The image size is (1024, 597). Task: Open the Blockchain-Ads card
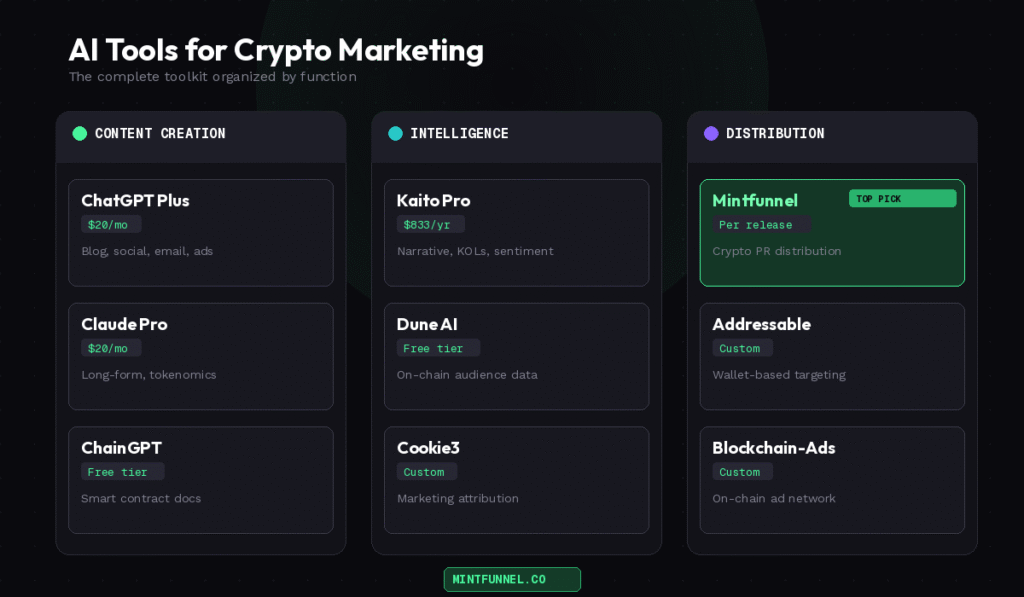(832, 480)
